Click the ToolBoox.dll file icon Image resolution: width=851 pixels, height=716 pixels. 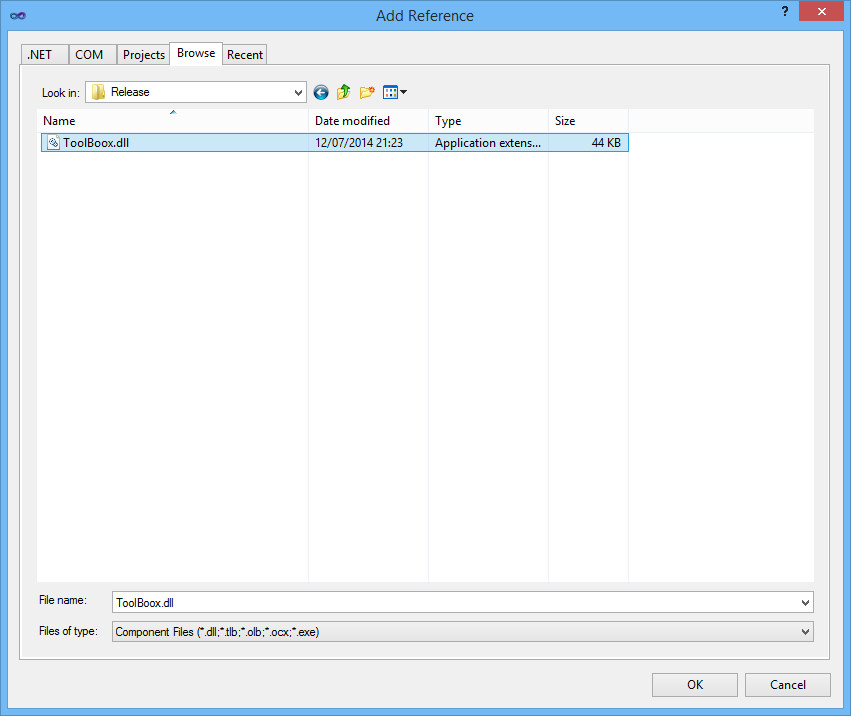tap(53, 143)
